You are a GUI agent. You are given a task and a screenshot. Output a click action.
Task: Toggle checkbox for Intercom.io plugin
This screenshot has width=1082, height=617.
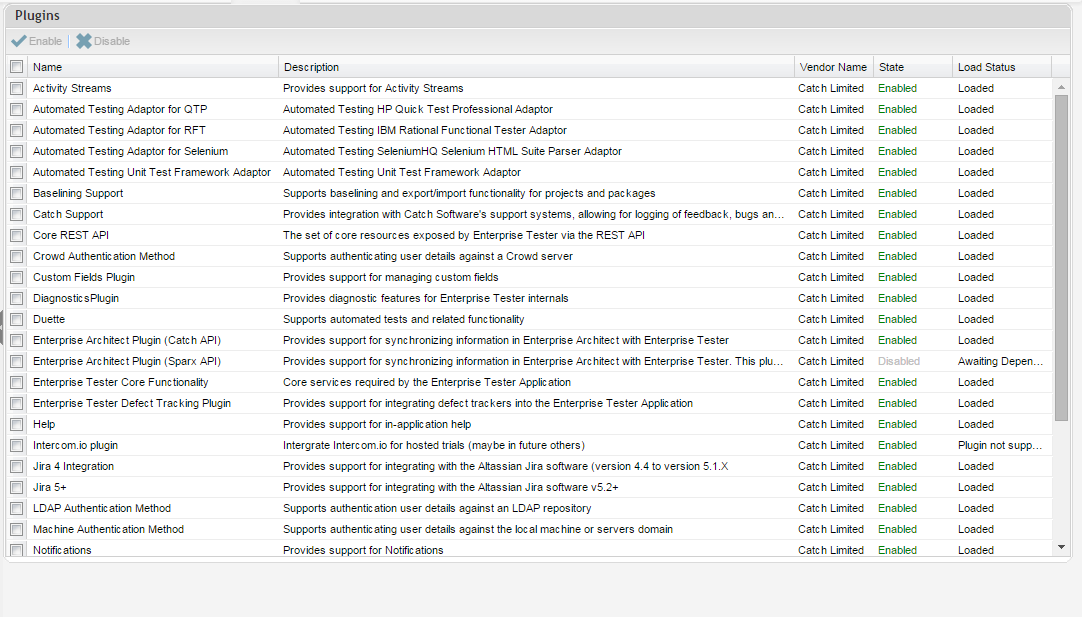[16, 445]
